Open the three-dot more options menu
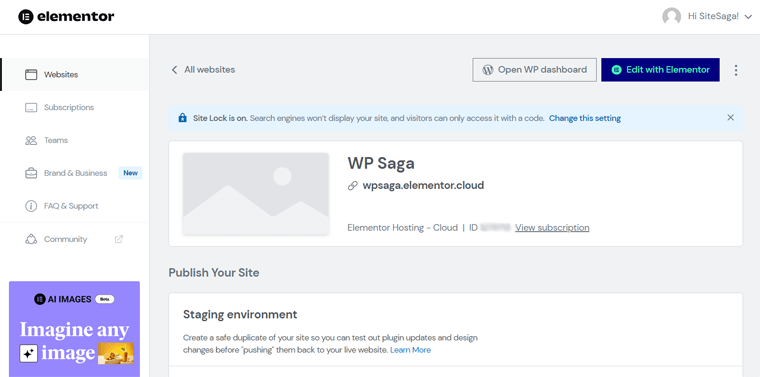The image size is (760, 377). 736,70
